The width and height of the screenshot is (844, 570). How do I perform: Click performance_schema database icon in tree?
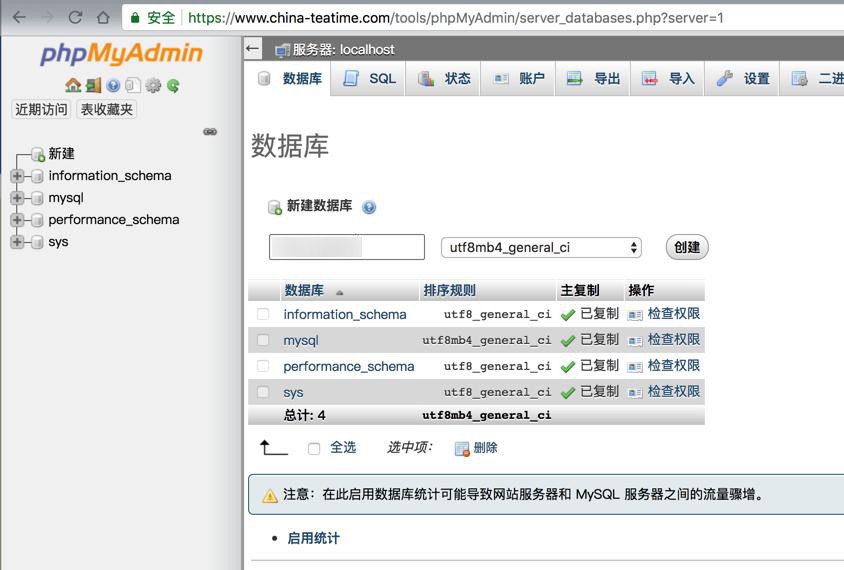pos(37,220)
